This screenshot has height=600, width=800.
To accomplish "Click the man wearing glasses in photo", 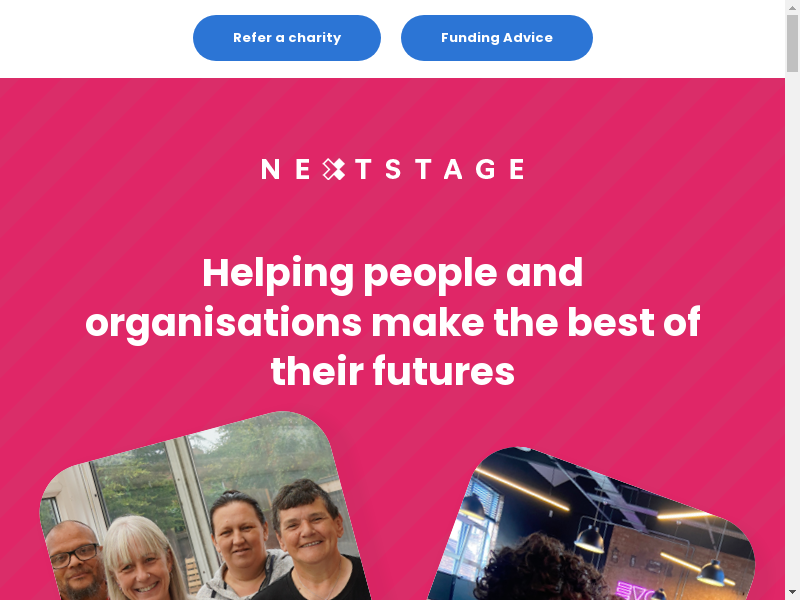I will [74, 559].
